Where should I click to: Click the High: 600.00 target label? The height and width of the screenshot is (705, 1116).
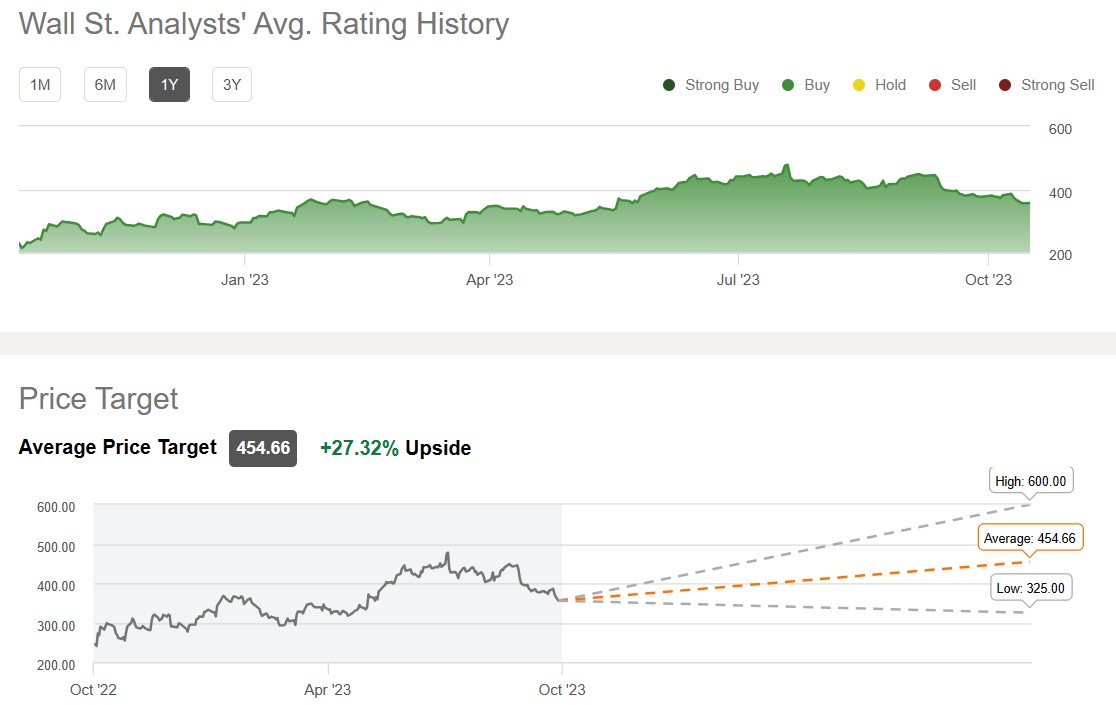pyautogui.click(x=1031, y=481)
